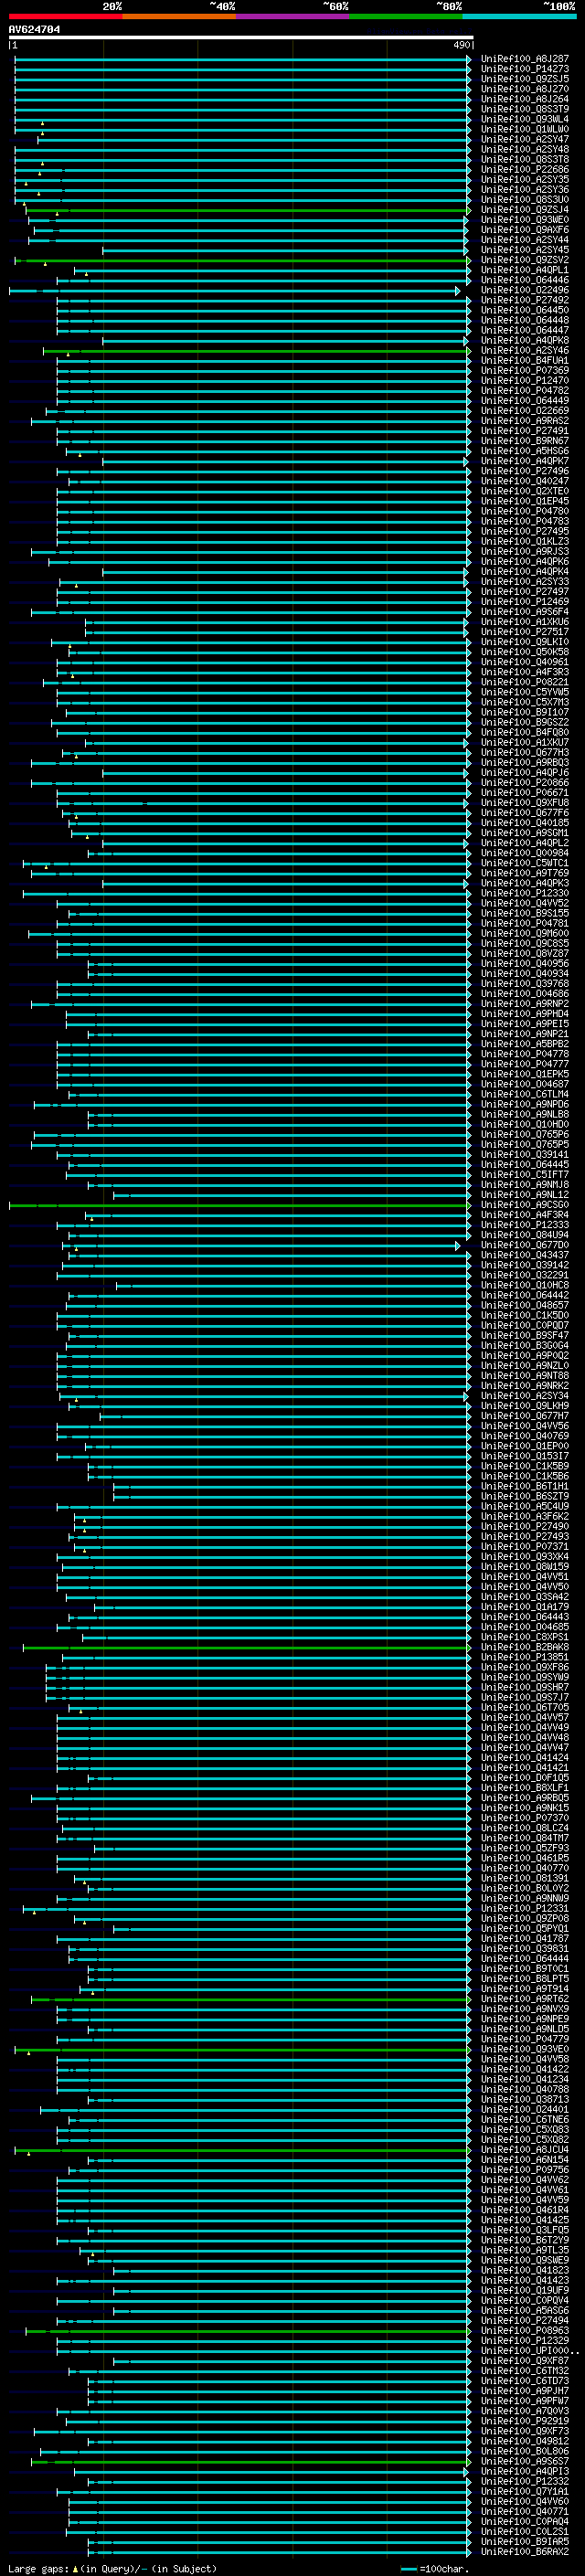Select the label UniRef100_A9NK15
585x2576 pixels.
pos(525,1808)
